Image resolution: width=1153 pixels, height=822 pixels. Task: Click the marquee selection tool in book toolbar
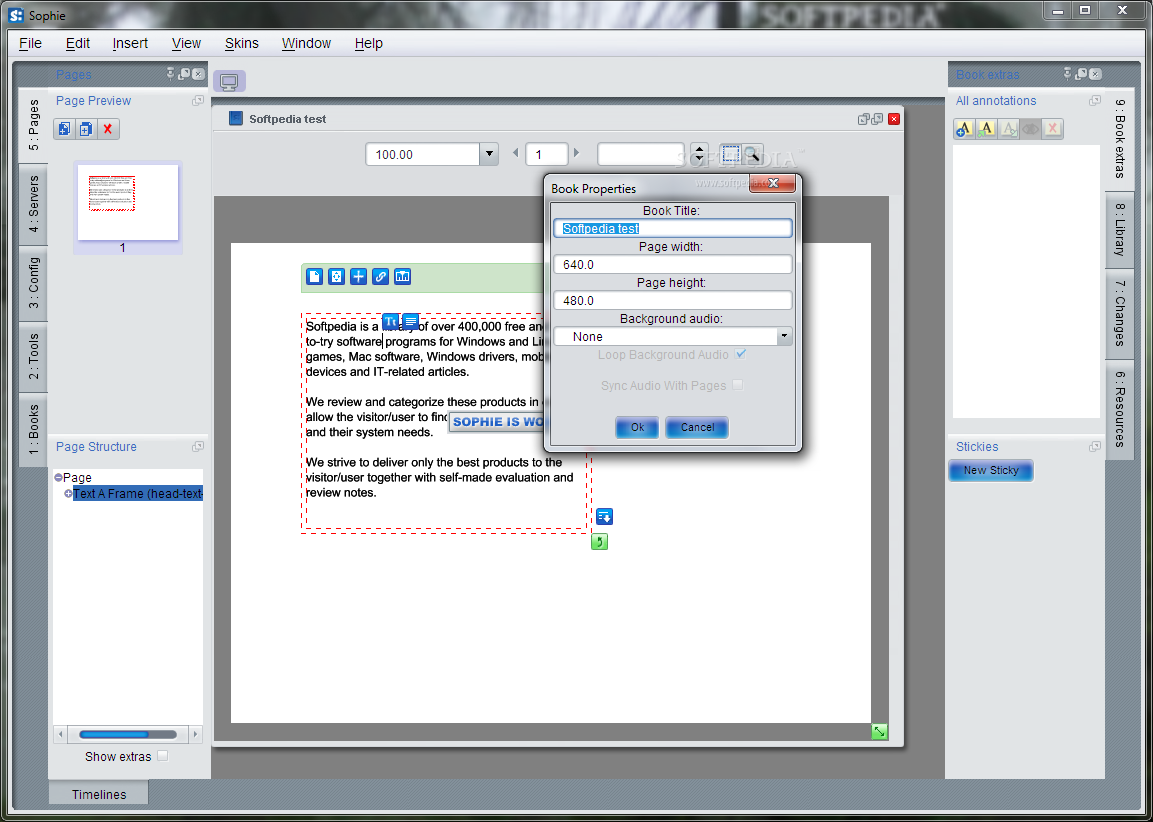(730, 154)
